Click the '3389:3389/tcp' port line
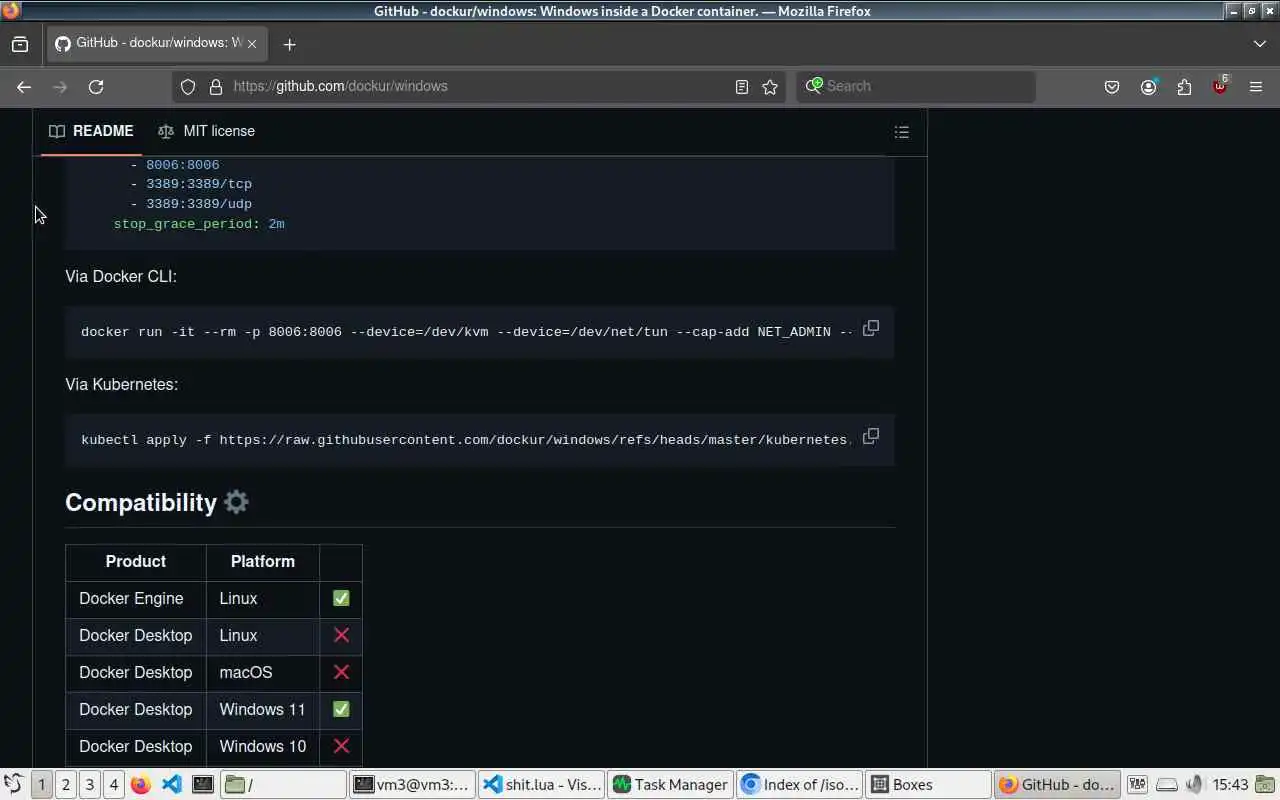The image size is (1280, 800). tap(199, 184)
